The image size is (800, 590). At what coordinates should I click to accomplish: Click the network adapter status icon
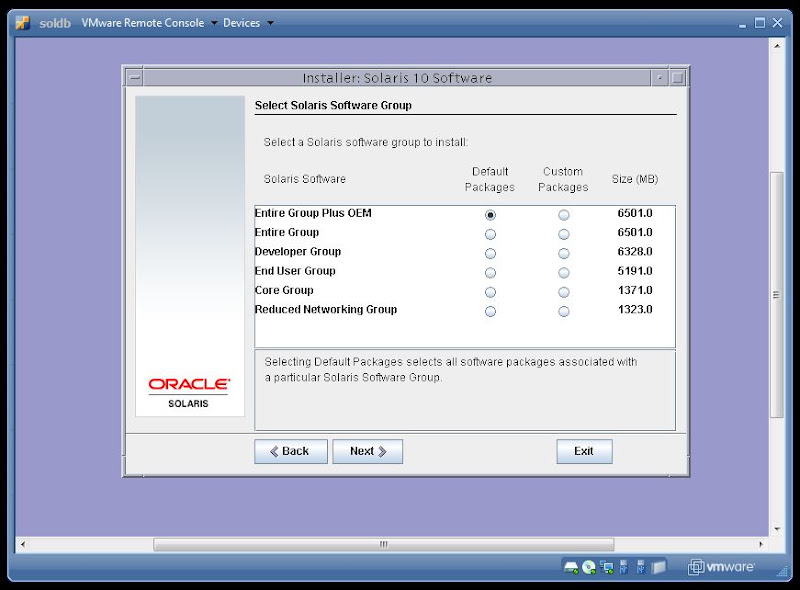coord(607,568)
